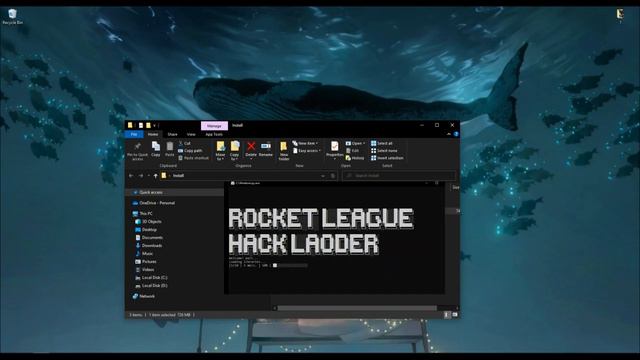This screenshot has height=360, width=640.
Task: Click Select none in ribbon
Action: [x=384, y=151]
